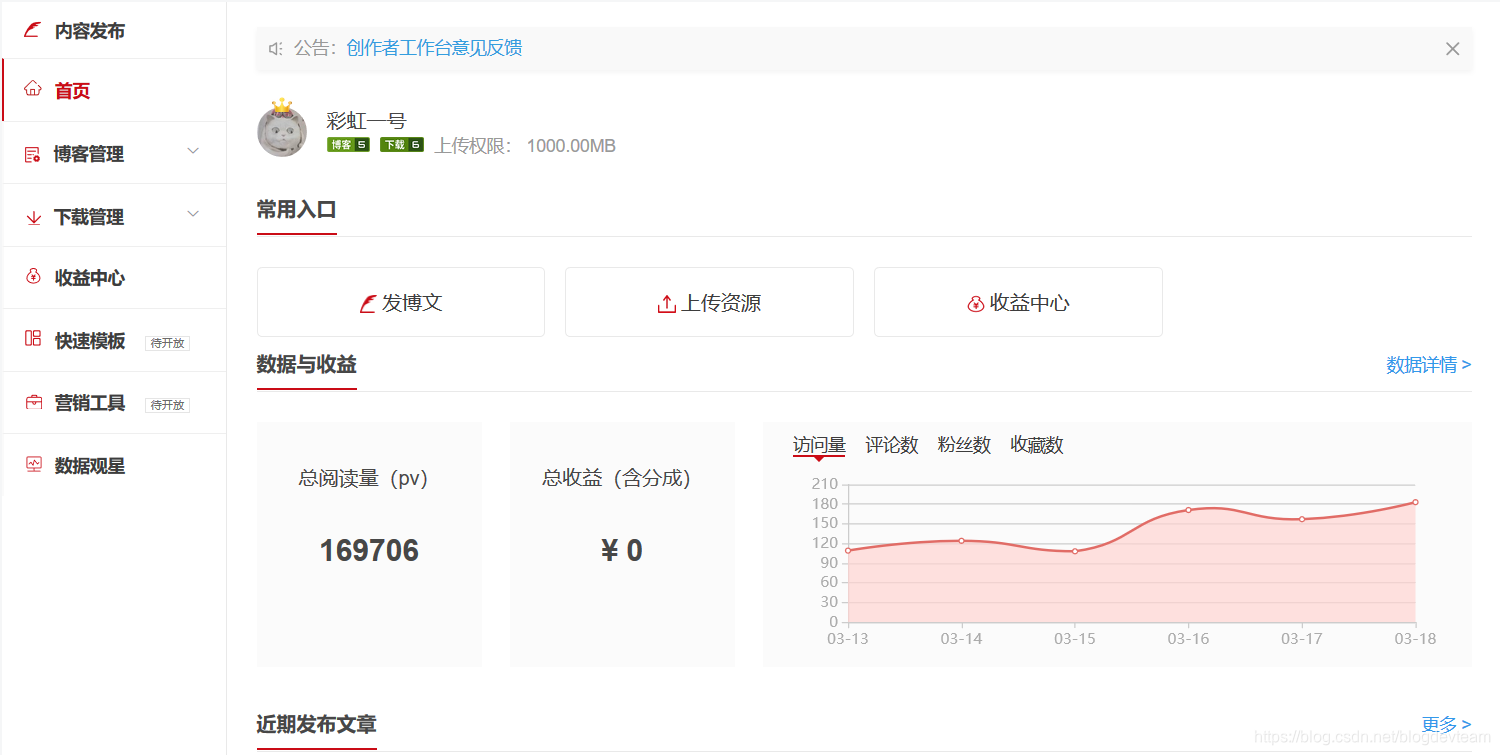
Task: Switch chart to 评论数 tab
Action: click(892, 445)
